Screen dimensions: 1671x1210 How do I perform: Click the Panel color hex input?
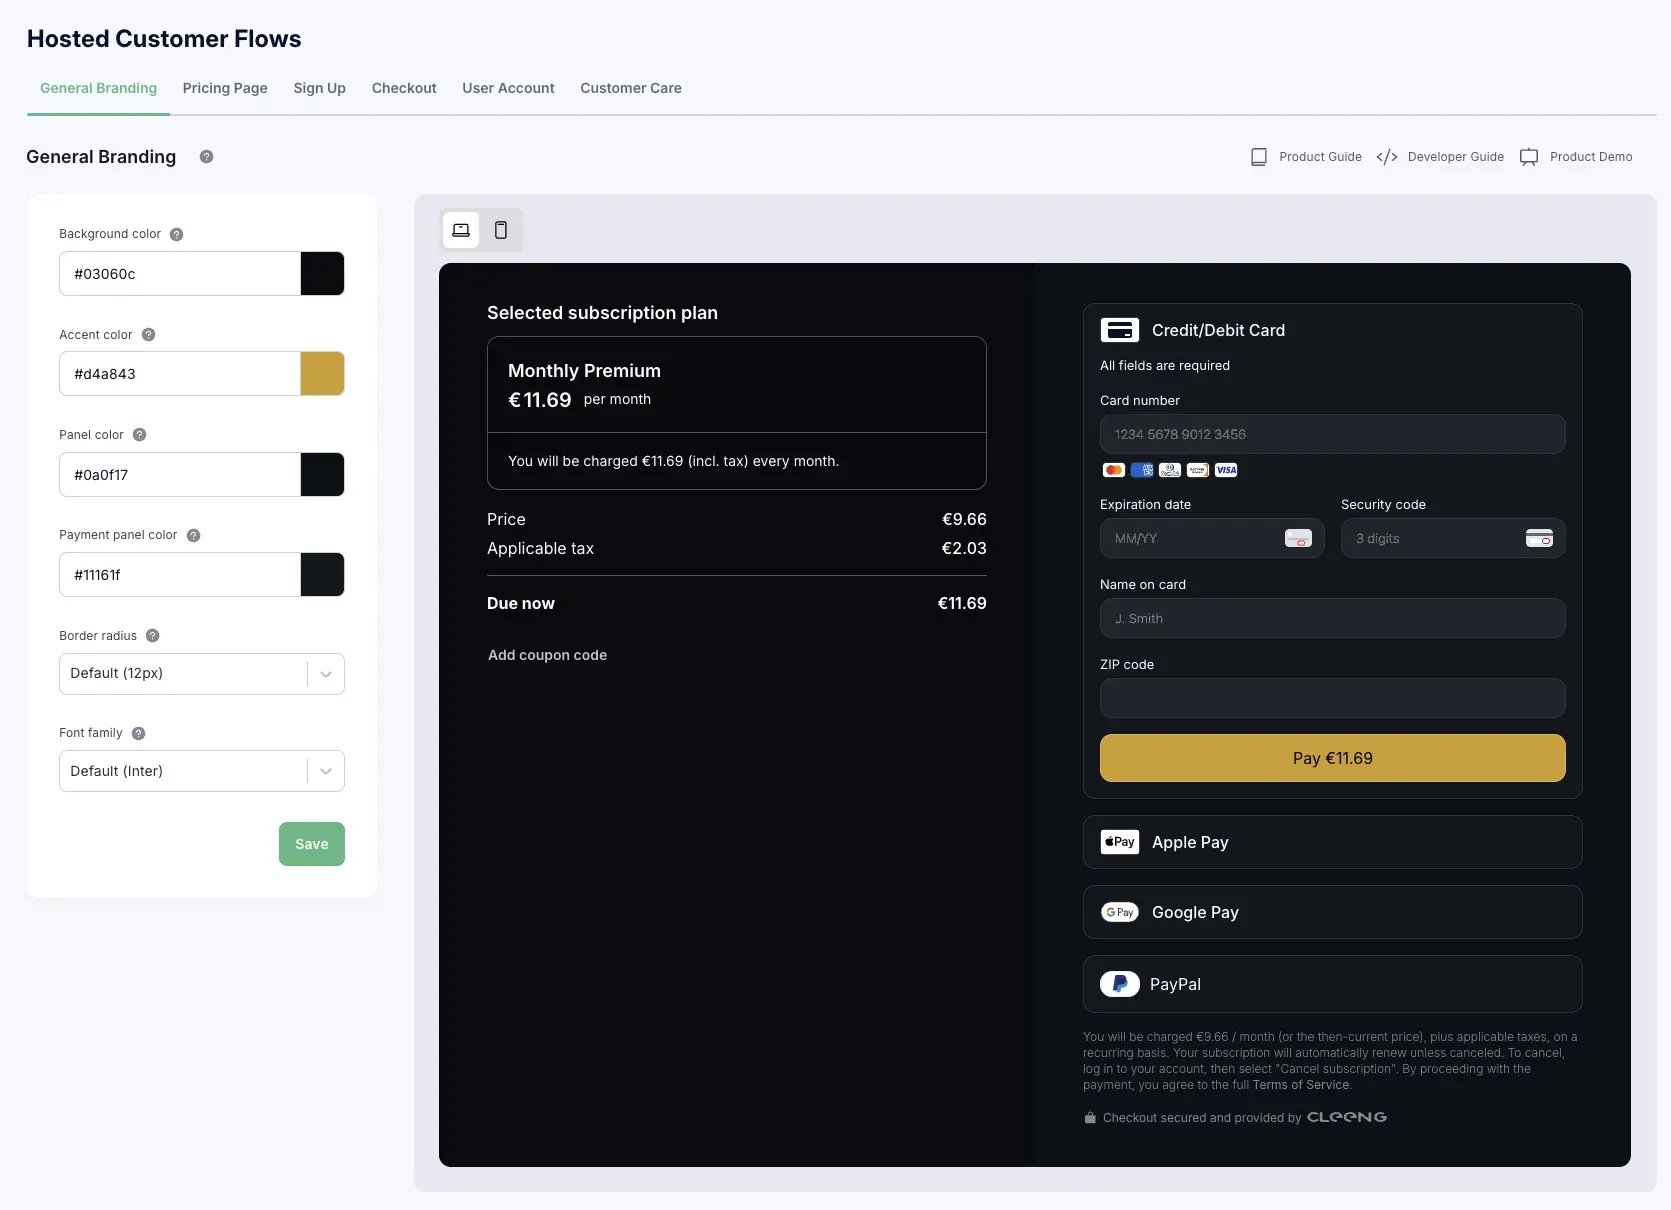[x=180, y=474]
